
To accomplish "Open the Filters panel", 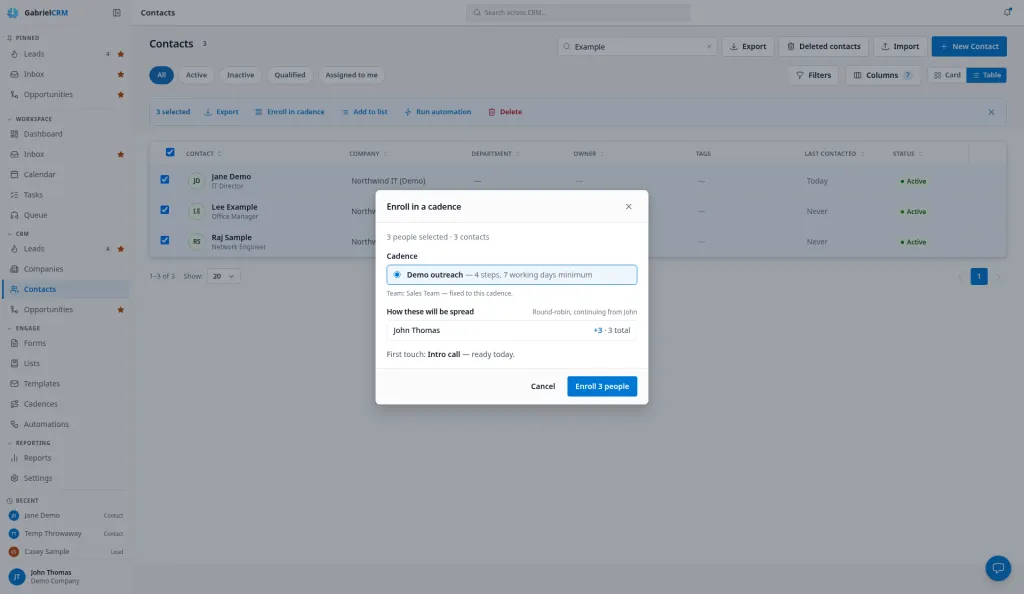I will (813, 75).
